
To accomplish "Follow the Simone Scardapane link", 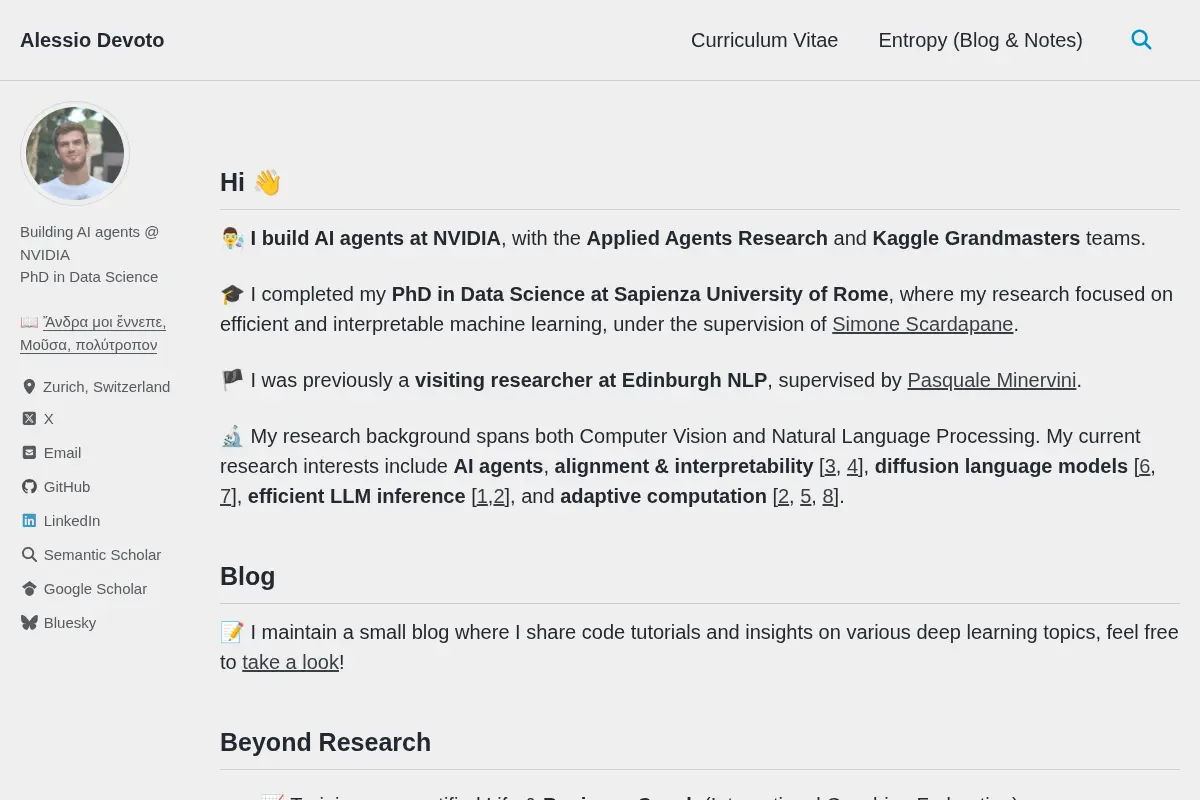I will click(x=922, y=324).
